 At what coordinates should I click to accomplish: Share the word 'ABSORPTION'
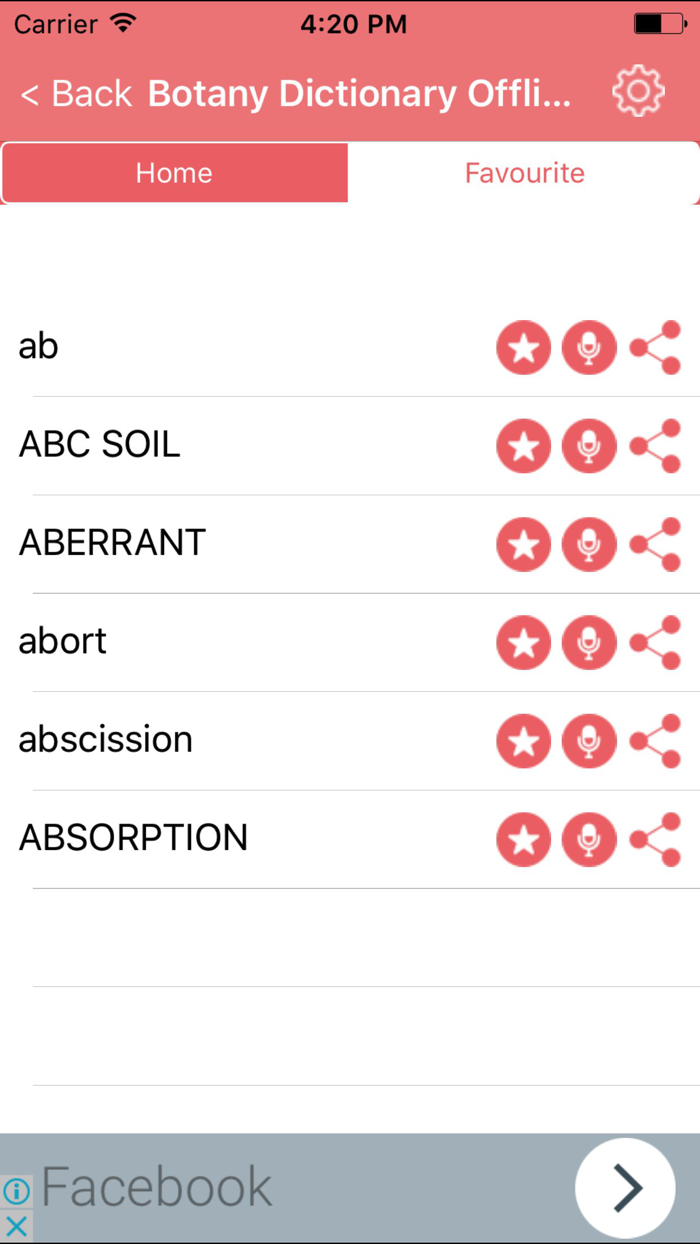(656, 840)
